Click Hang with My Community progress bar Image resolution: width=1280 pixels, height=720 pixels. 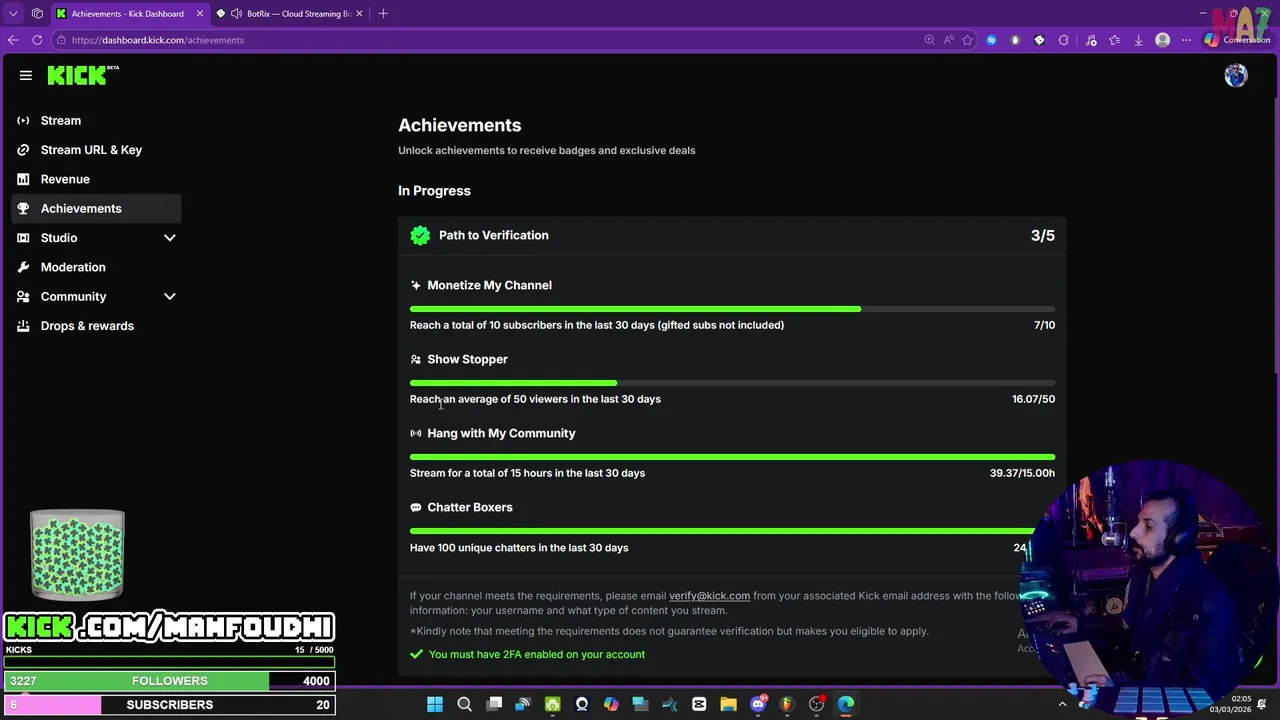[732, 457]
